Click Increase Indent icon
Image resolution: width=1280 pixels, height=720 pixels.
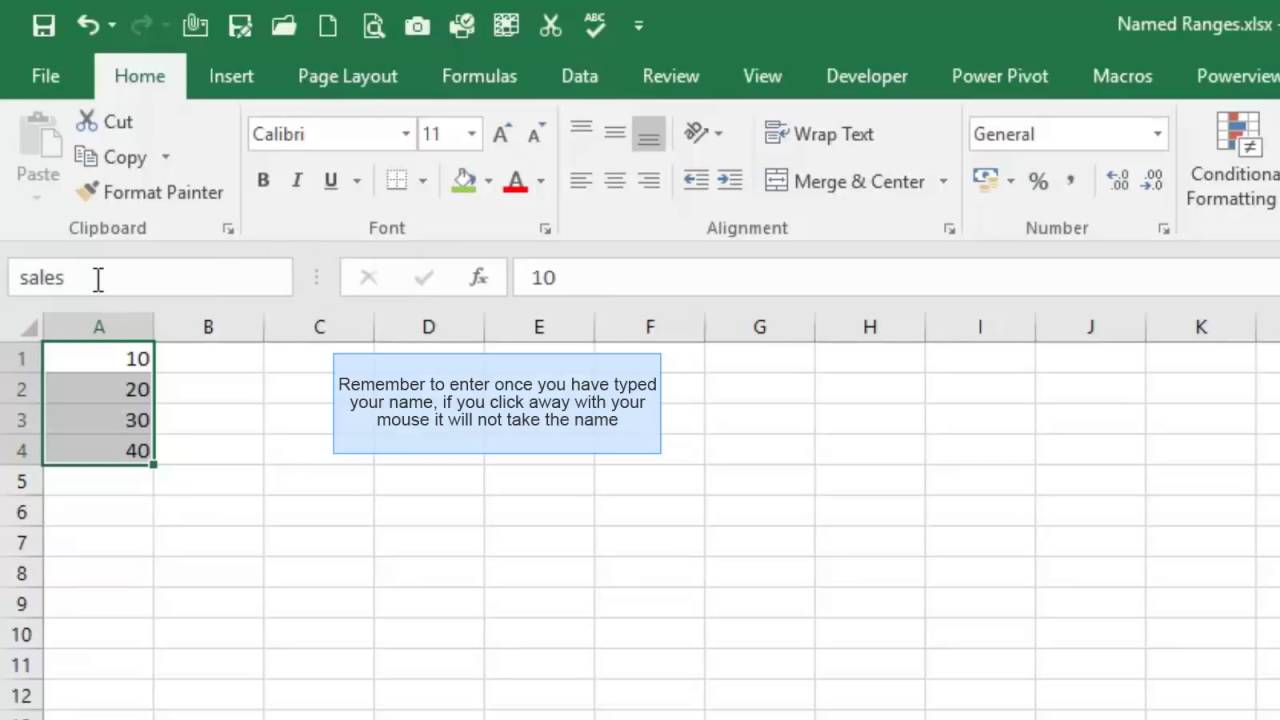click(730, 181)
